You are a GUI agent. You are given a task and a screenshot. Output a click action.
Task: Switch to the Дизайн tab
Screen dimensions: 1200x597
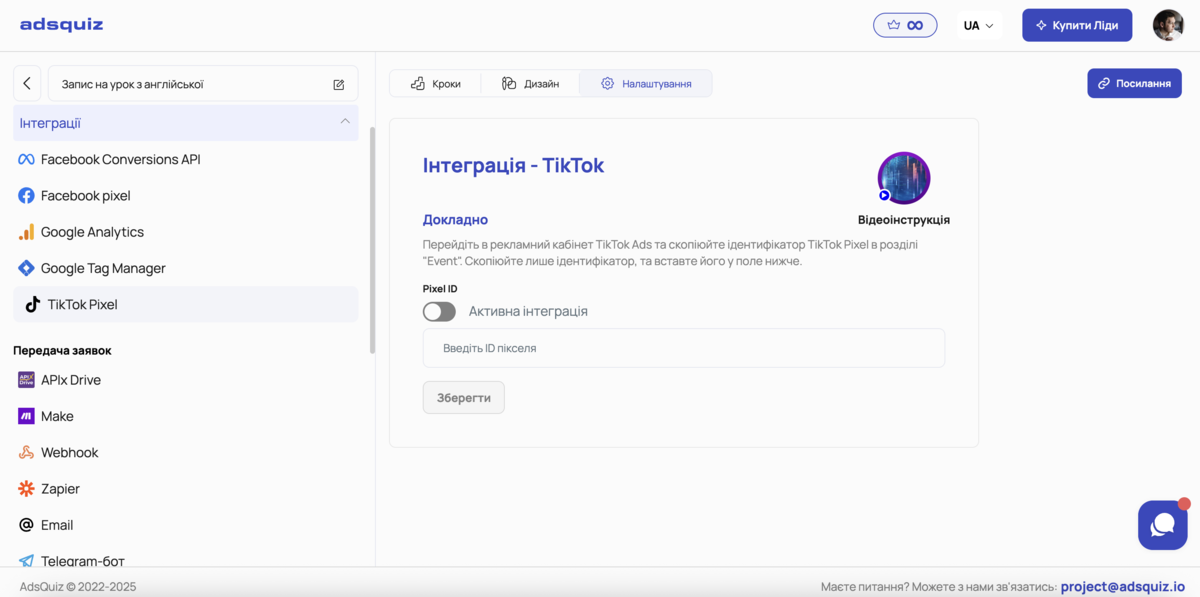coord(530,84)
